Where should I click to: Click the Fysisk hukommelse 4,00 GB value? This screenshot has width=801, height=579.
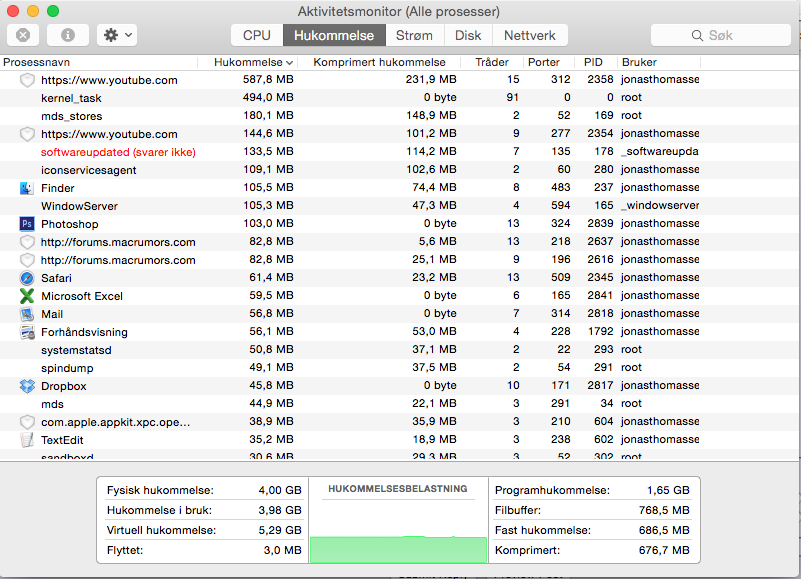[x=280, y=490]
